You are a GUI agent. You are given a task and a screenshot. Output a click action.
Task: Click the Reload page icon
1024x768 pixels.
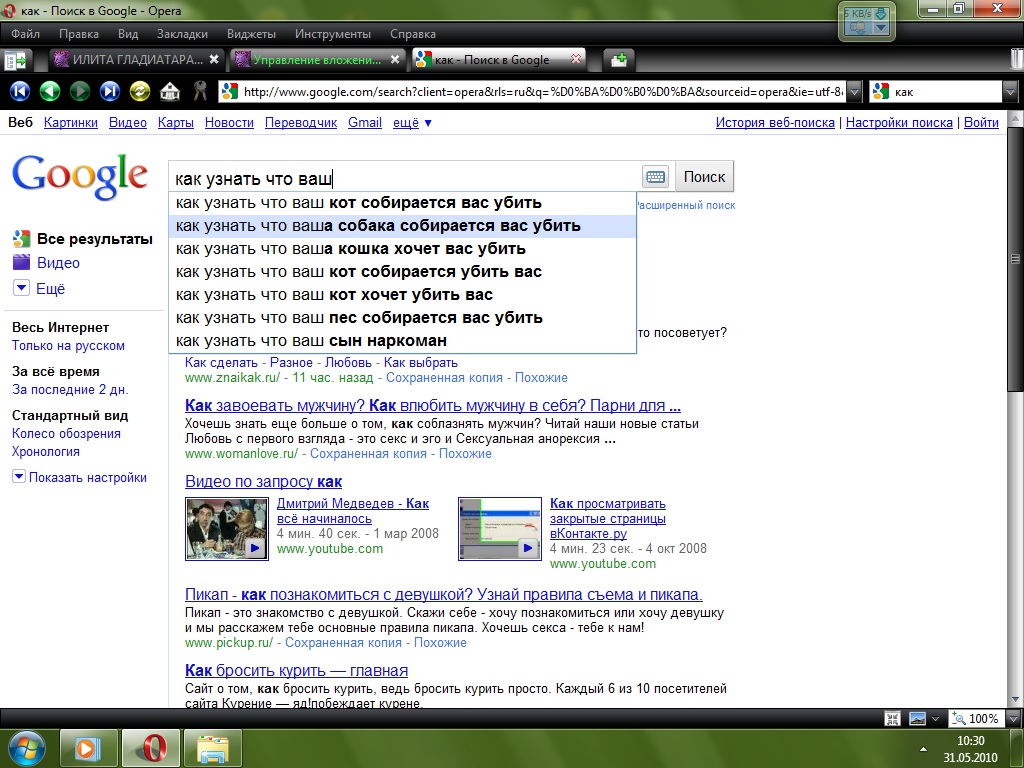[x=140, y=92]
